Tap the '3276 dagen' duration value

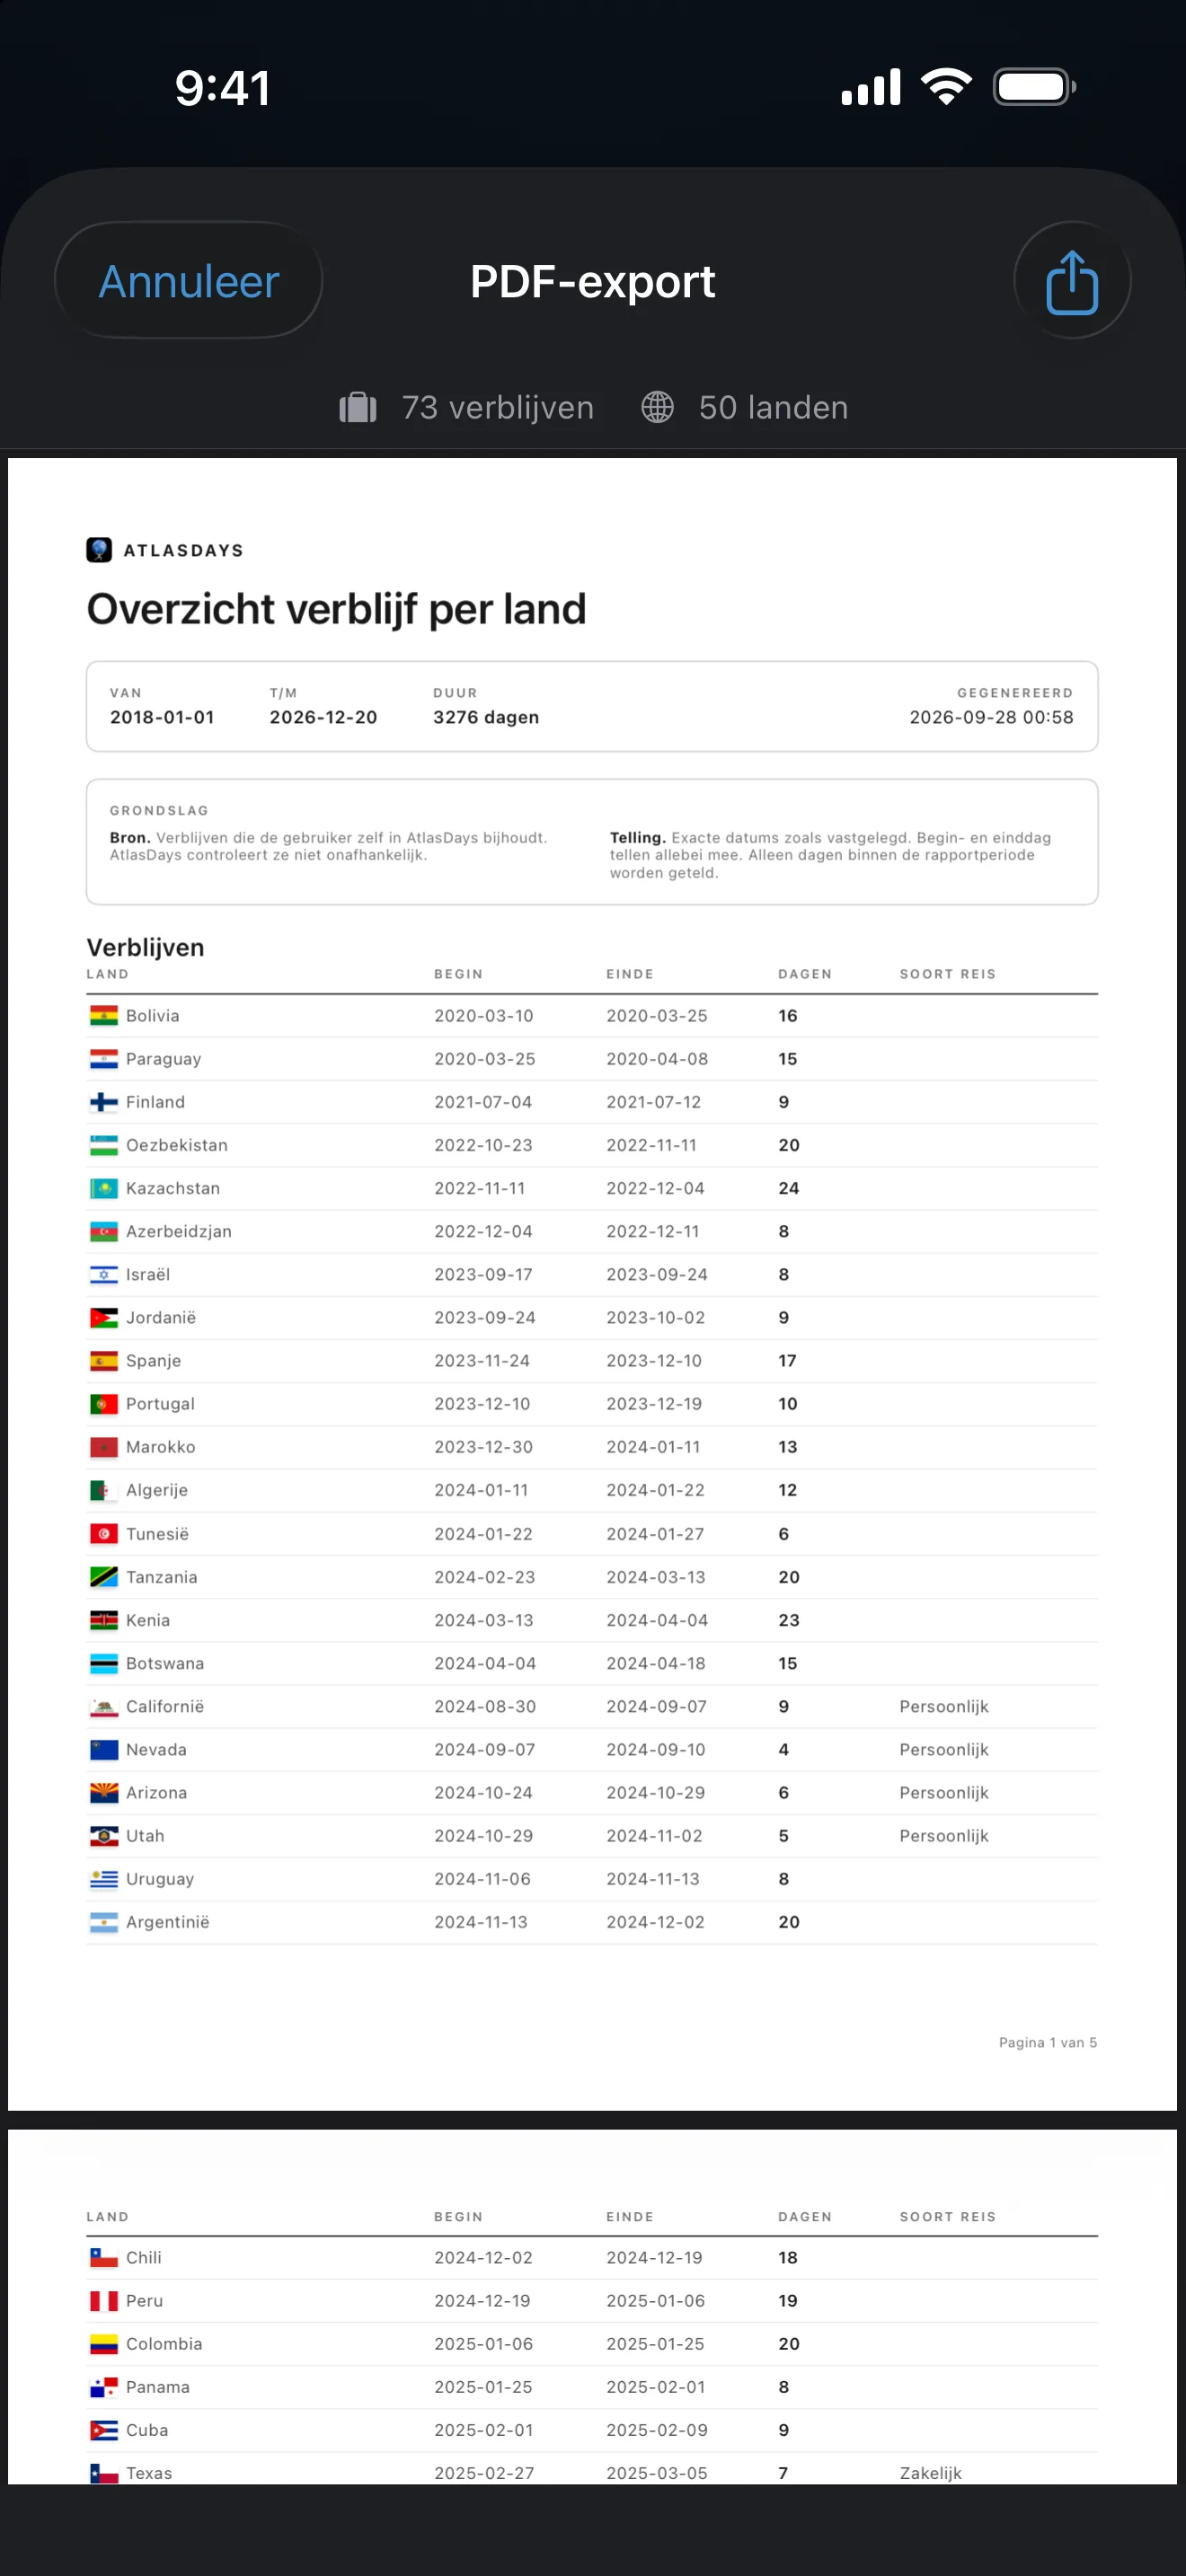coord(486,717)
